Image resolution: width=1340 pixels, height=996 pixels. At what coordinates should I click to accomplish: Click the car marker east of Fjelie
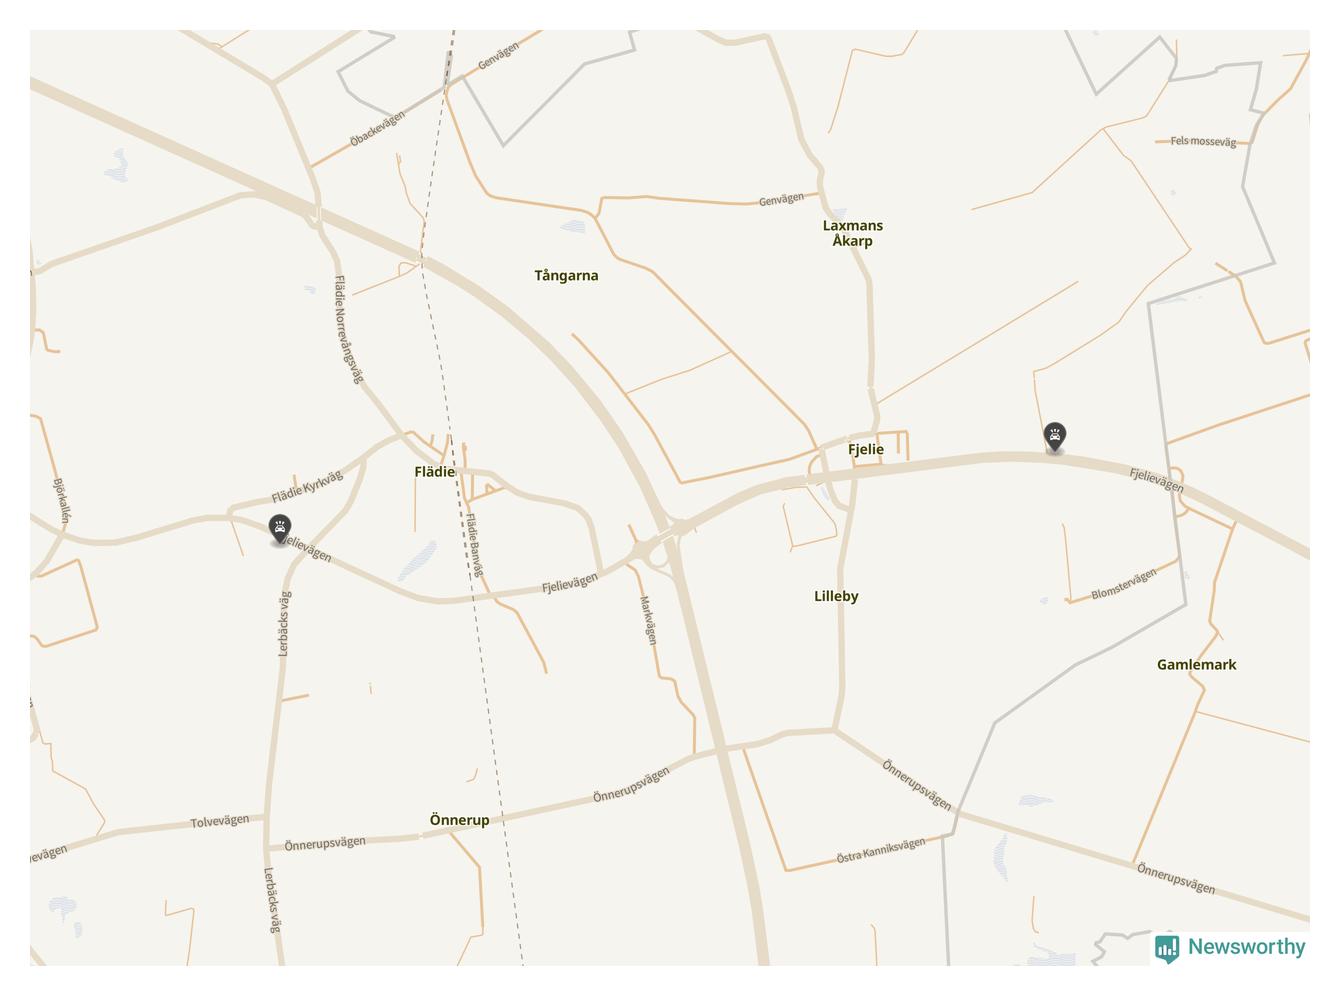point(1054,437)
